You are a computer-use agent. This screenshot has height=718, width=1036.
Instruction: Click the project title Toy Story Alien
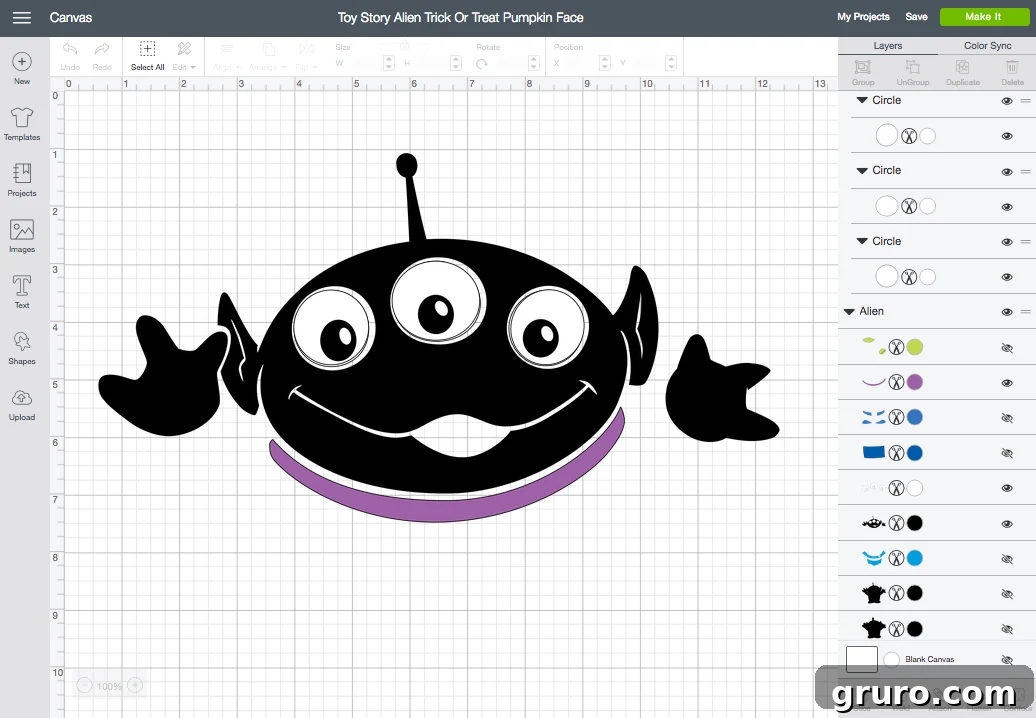461,18
